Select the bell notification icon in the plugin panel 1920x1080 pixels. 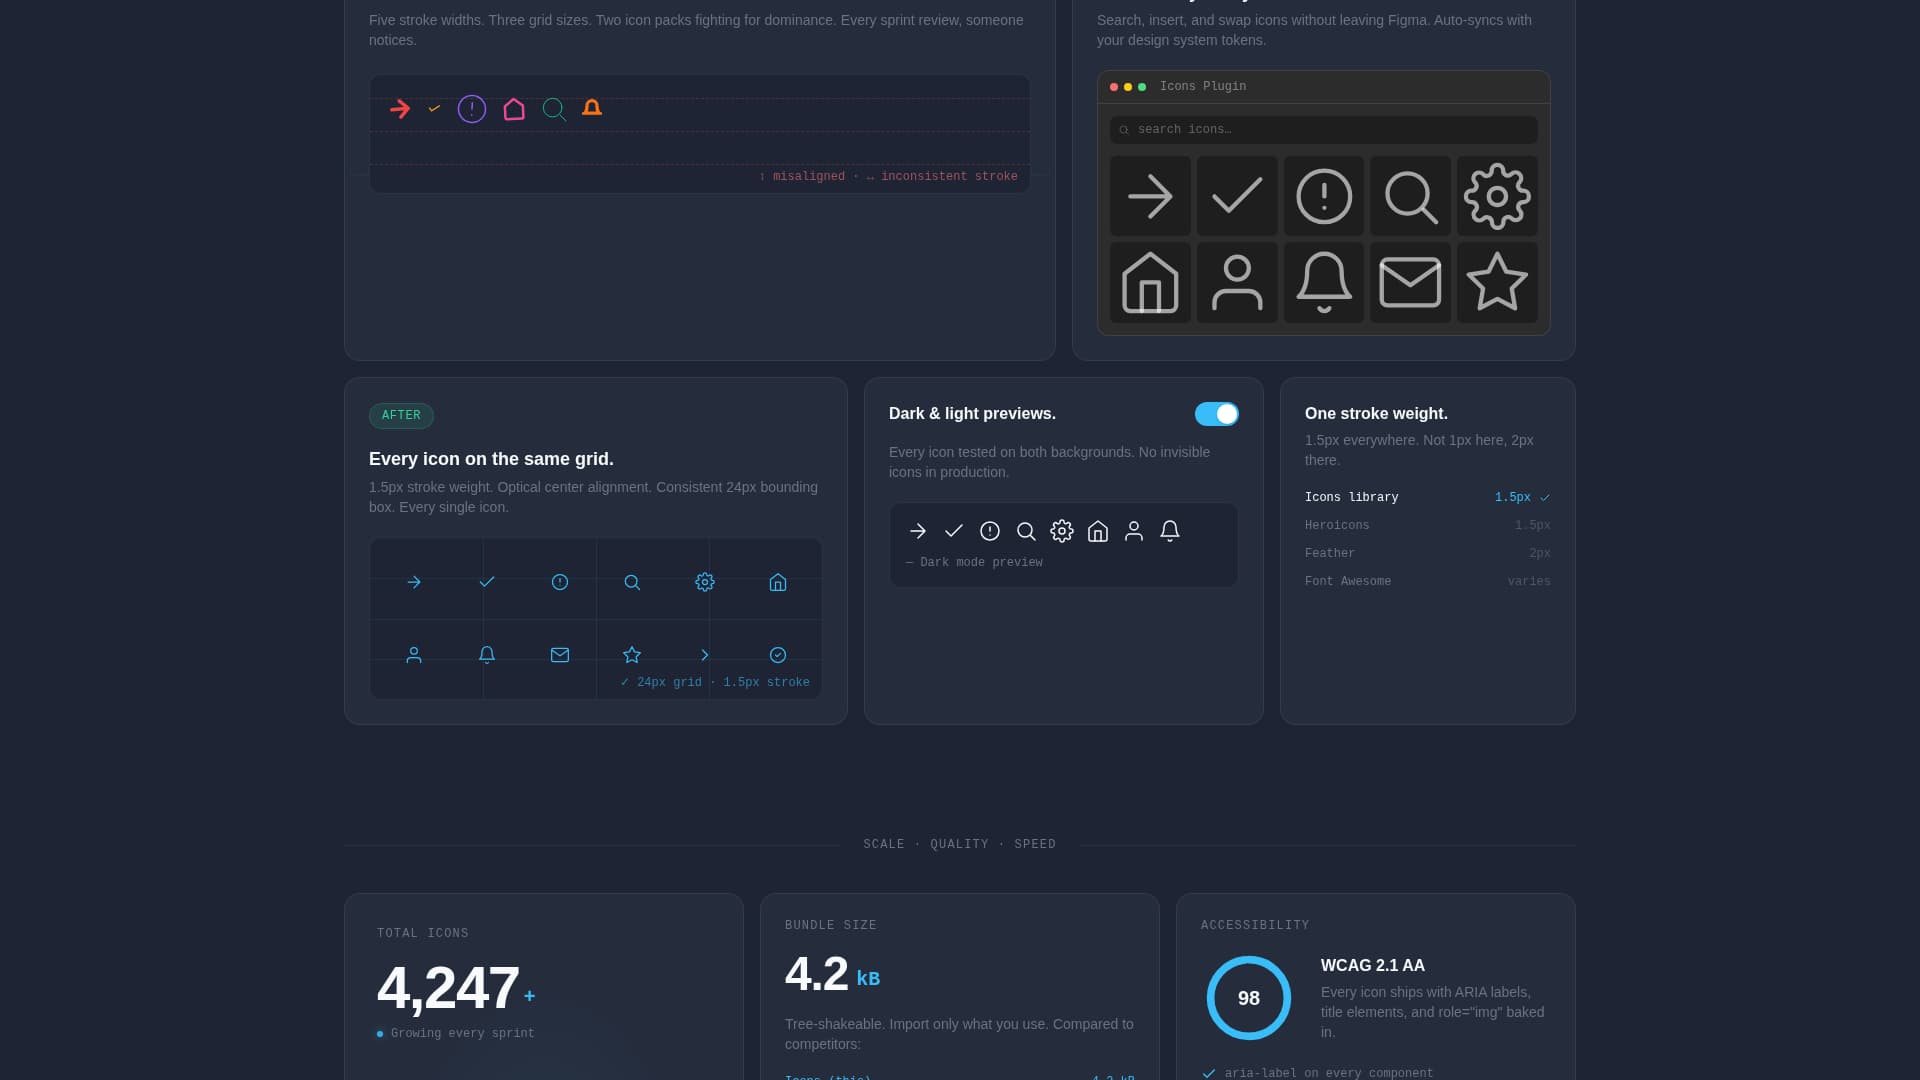pyautogui.click(x=1324, y=283)
